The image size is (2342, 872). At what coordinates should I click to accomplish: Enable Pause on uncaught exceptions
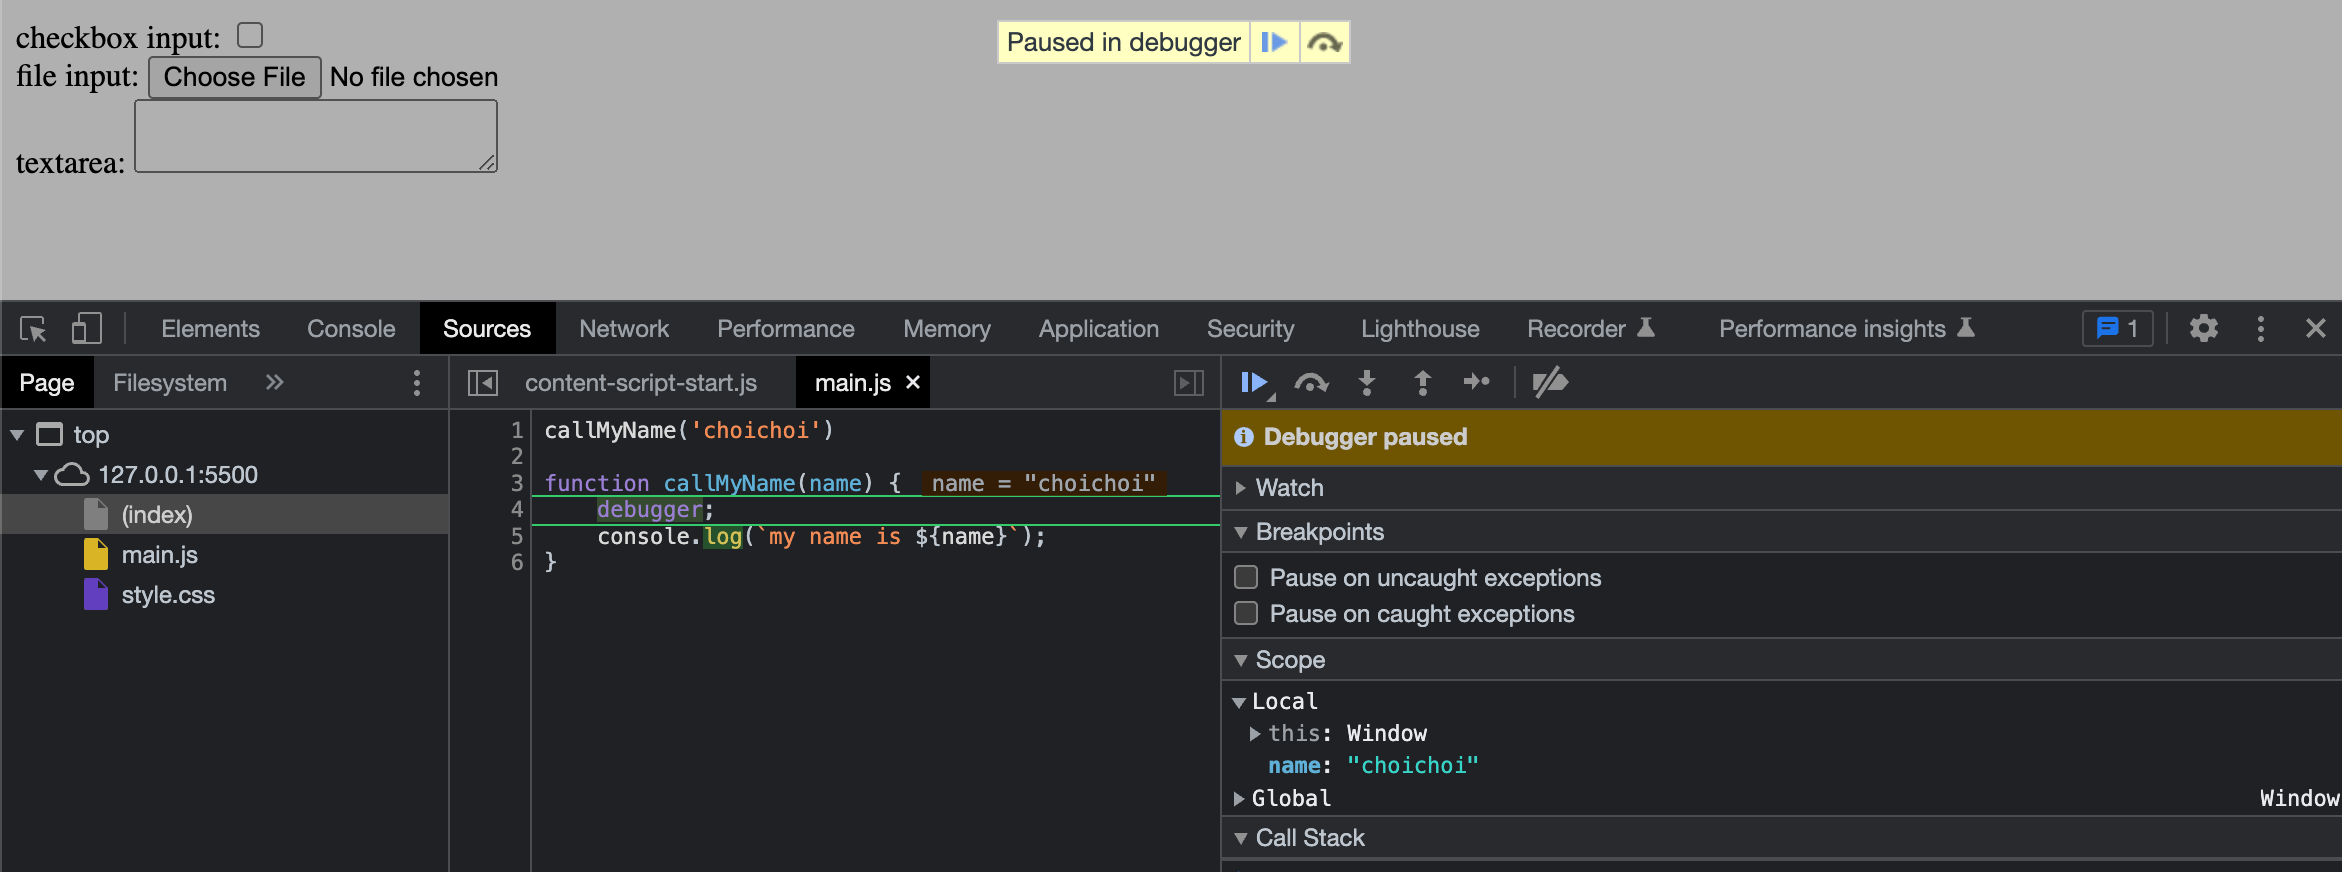(1246, 577)
